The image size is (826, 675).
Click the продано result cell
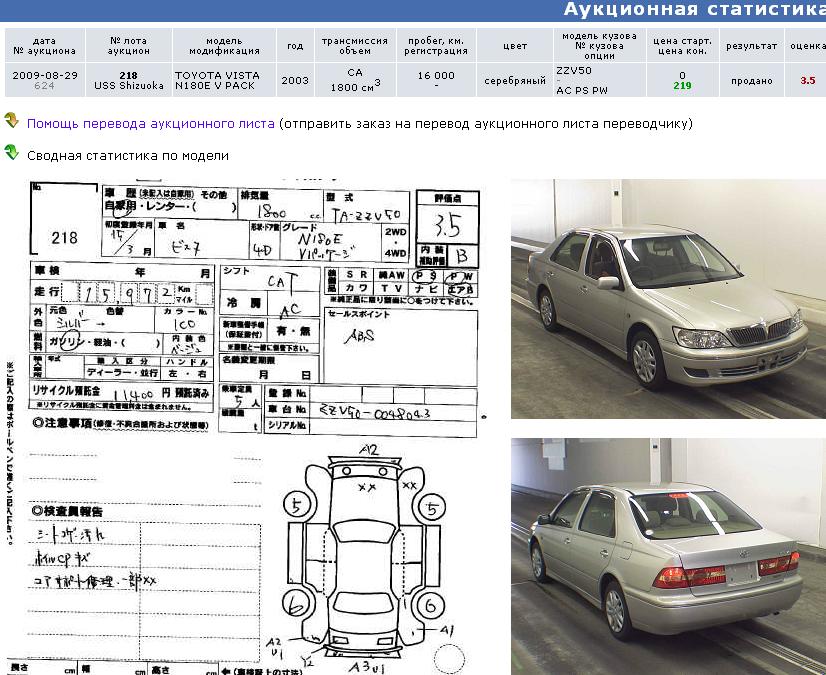(751, 81)
